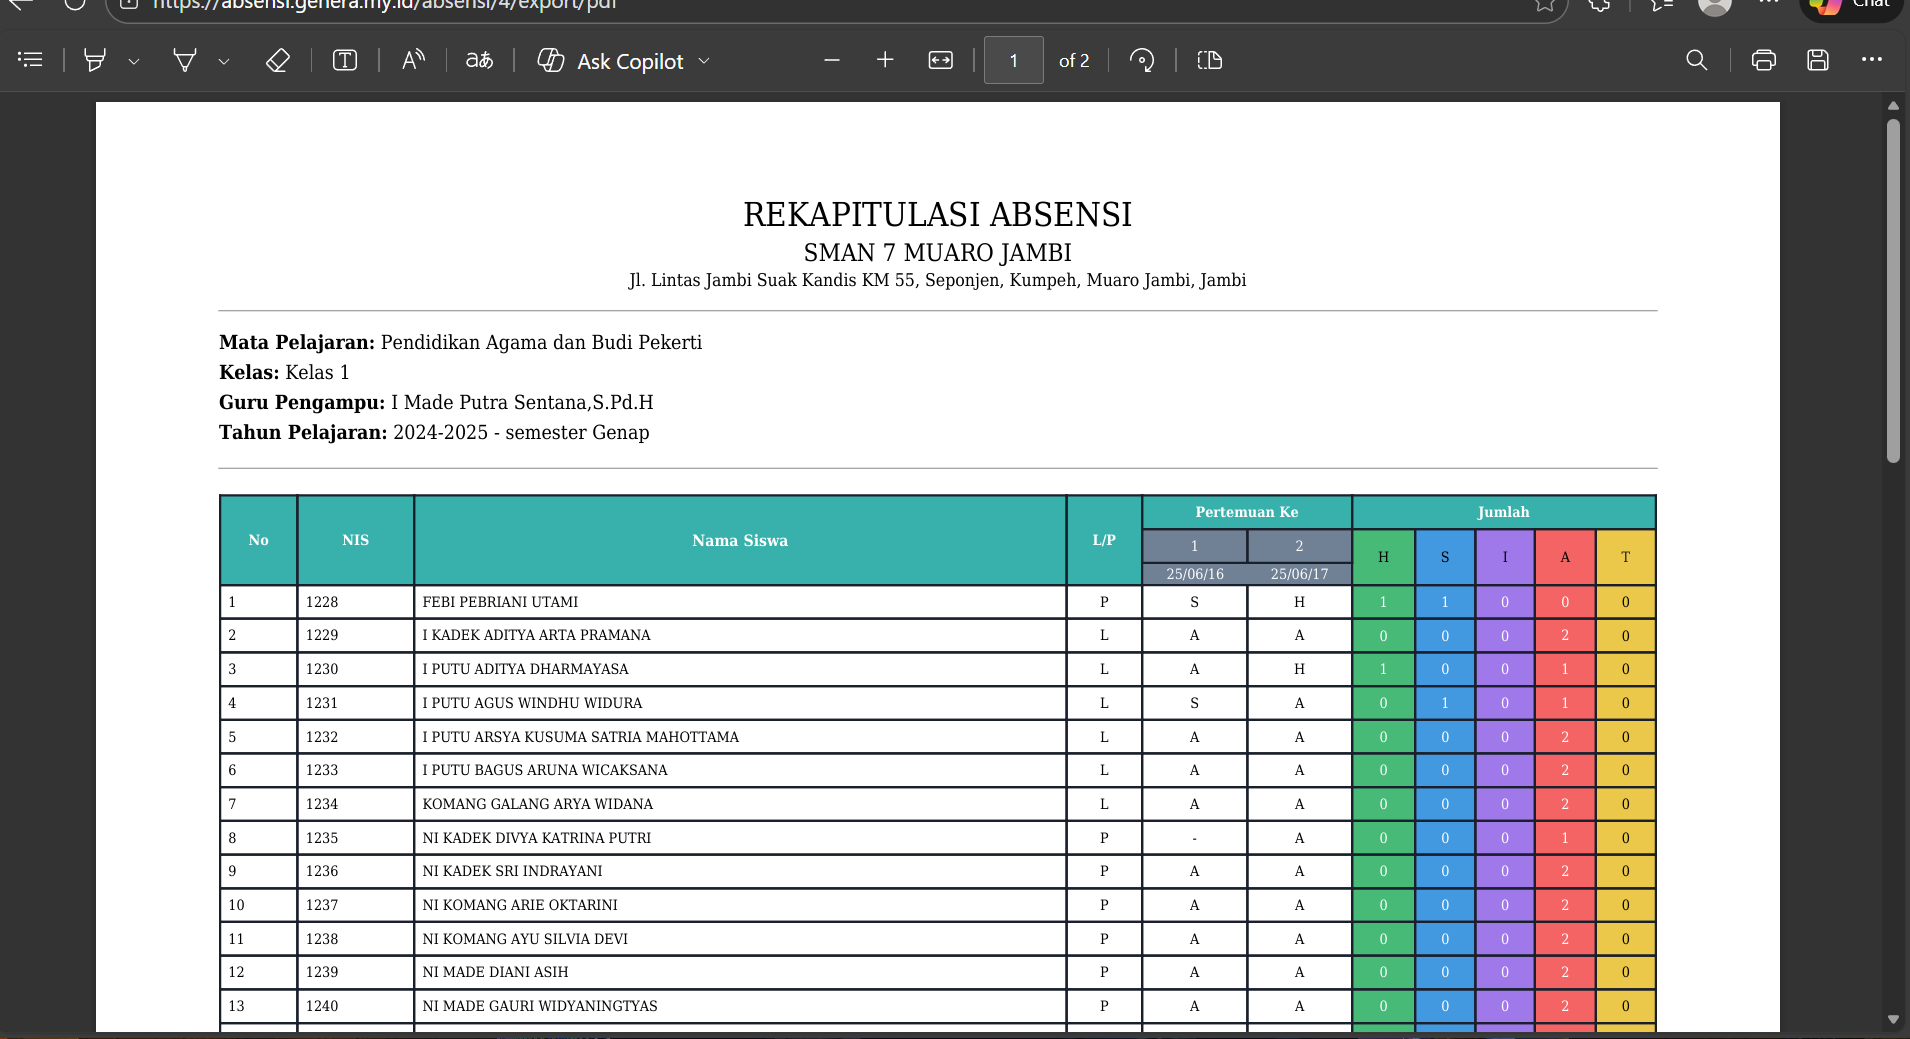This screenshot has width=1910, height=1039.
Task: Toggle fit to width
Action: tap(941, 60)
